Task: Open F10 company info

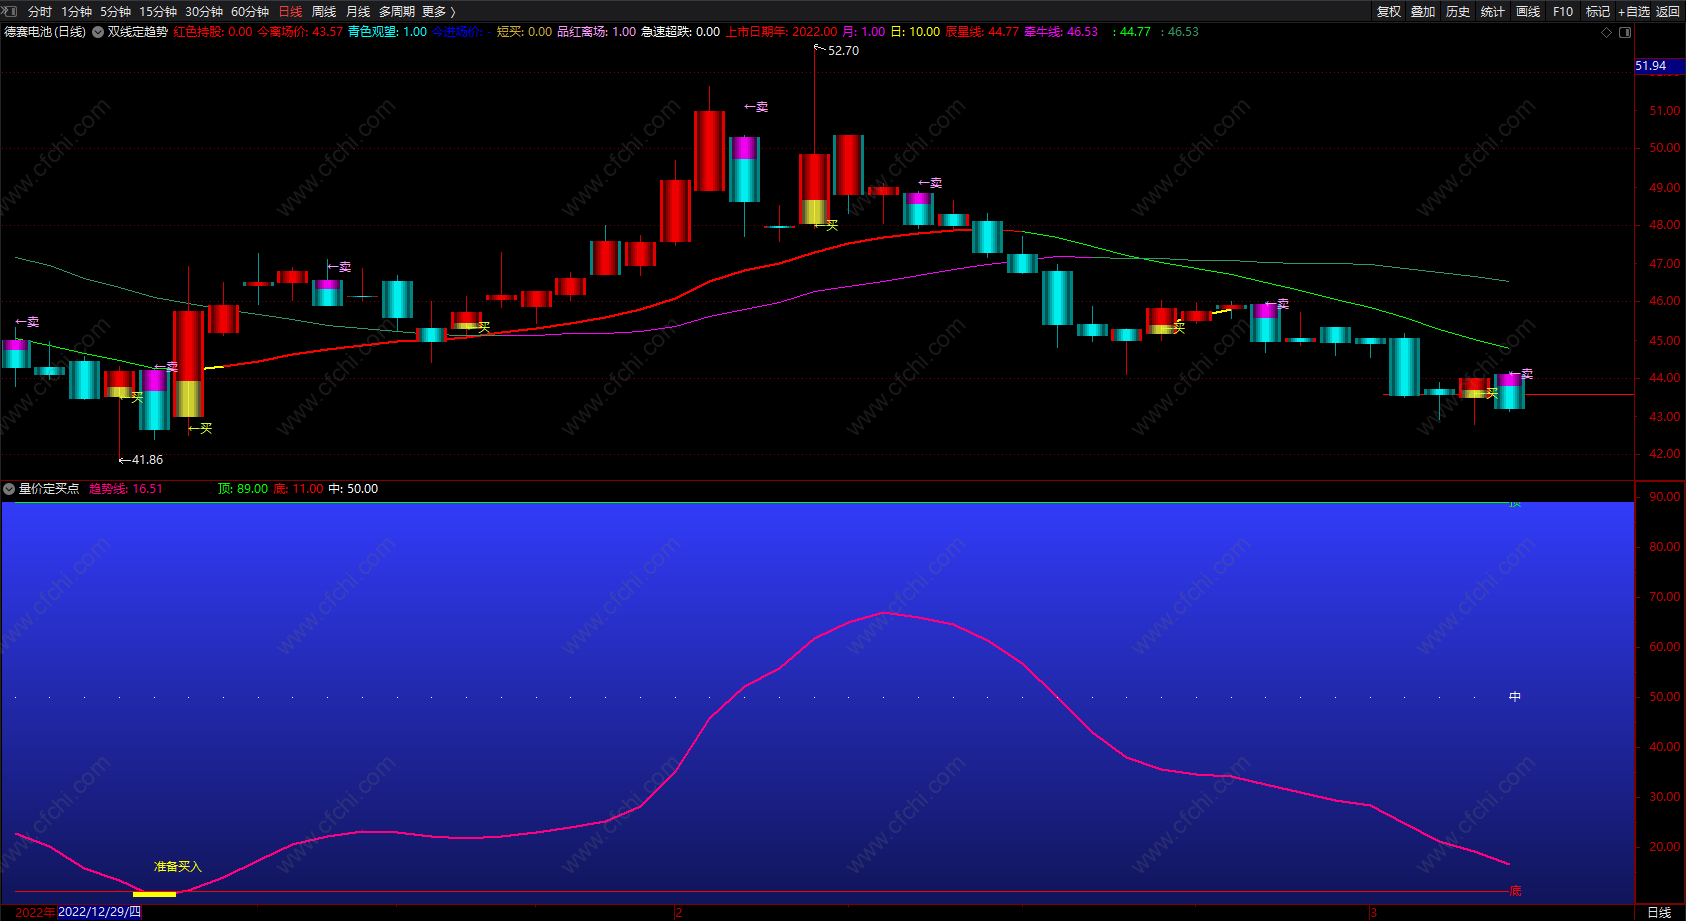Action: pos(1563,11)
